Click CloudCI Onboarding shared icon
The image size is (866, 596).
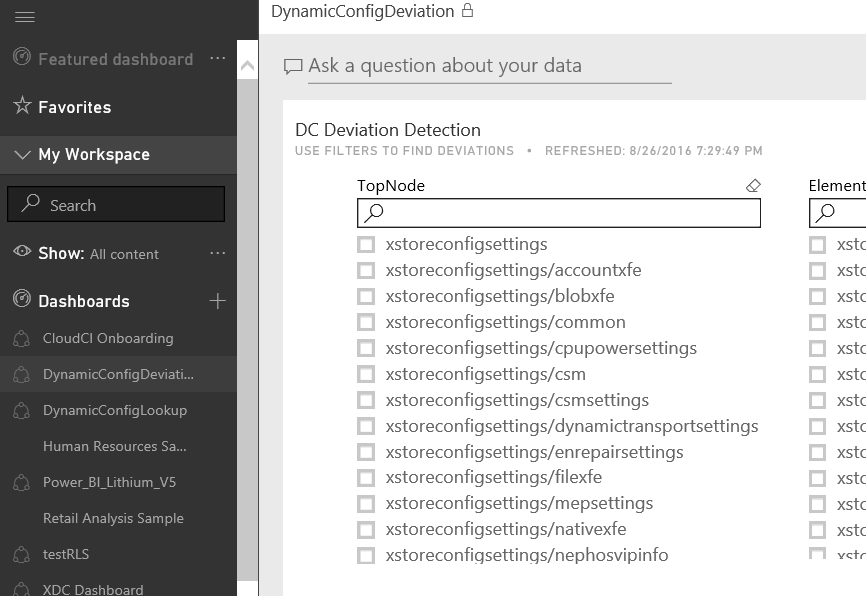21,339
